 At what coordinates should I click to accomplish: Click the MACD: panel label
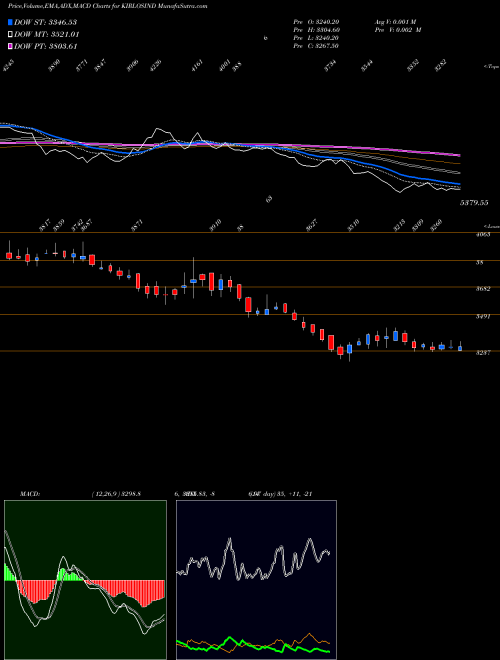coord(30,494)
